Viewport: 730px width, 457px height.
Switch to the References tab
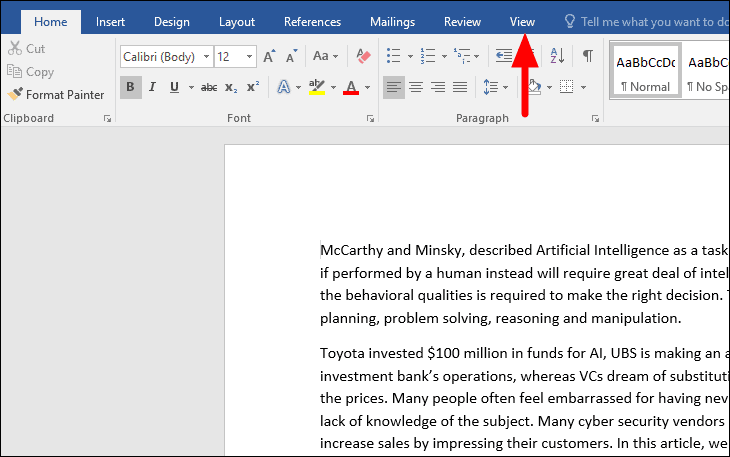[x=312, y=21]
